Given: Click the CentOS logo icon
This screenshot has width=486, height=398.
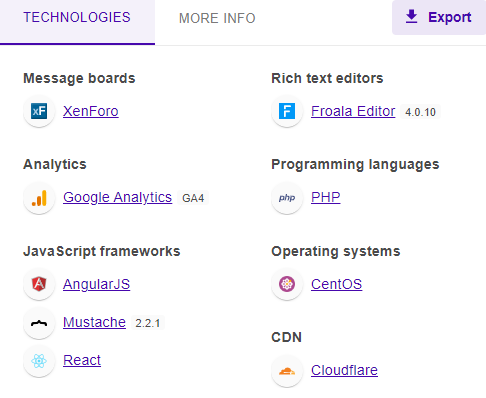Looking at the screenshot, I should 287,284.
